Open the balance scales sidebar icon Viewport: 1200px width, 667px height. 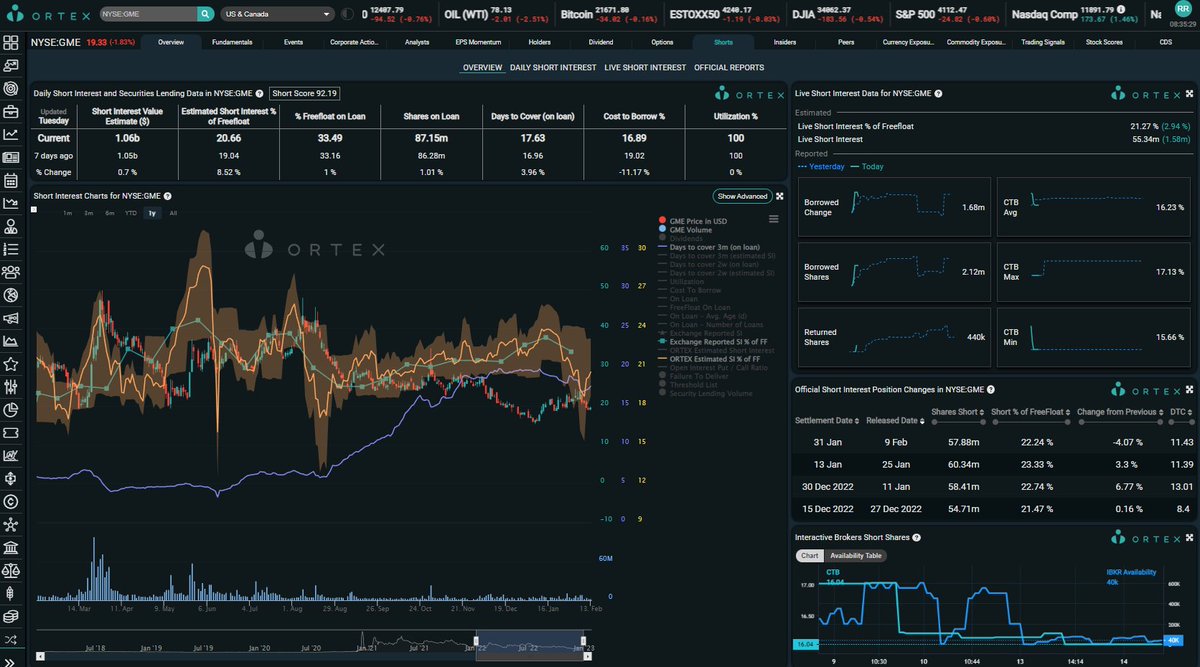pos(11,570)
